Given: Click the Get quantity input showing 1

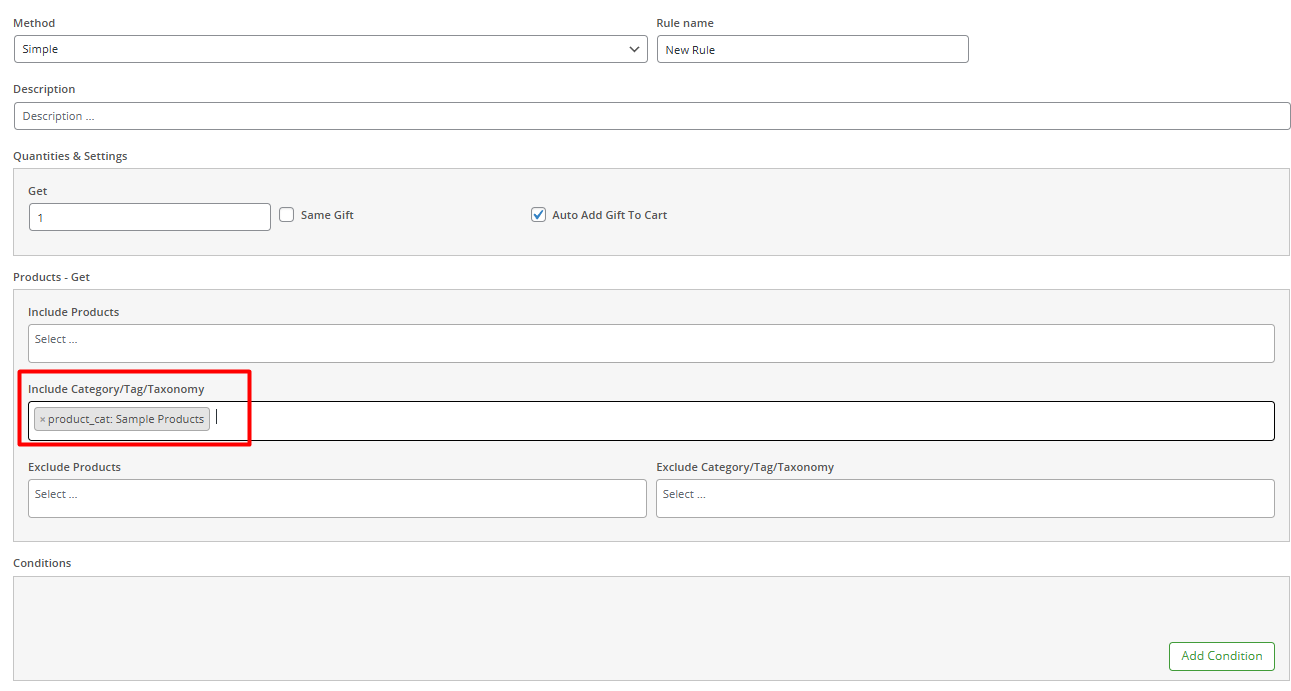Looking at the screenshot, I should tap(150, 217).
